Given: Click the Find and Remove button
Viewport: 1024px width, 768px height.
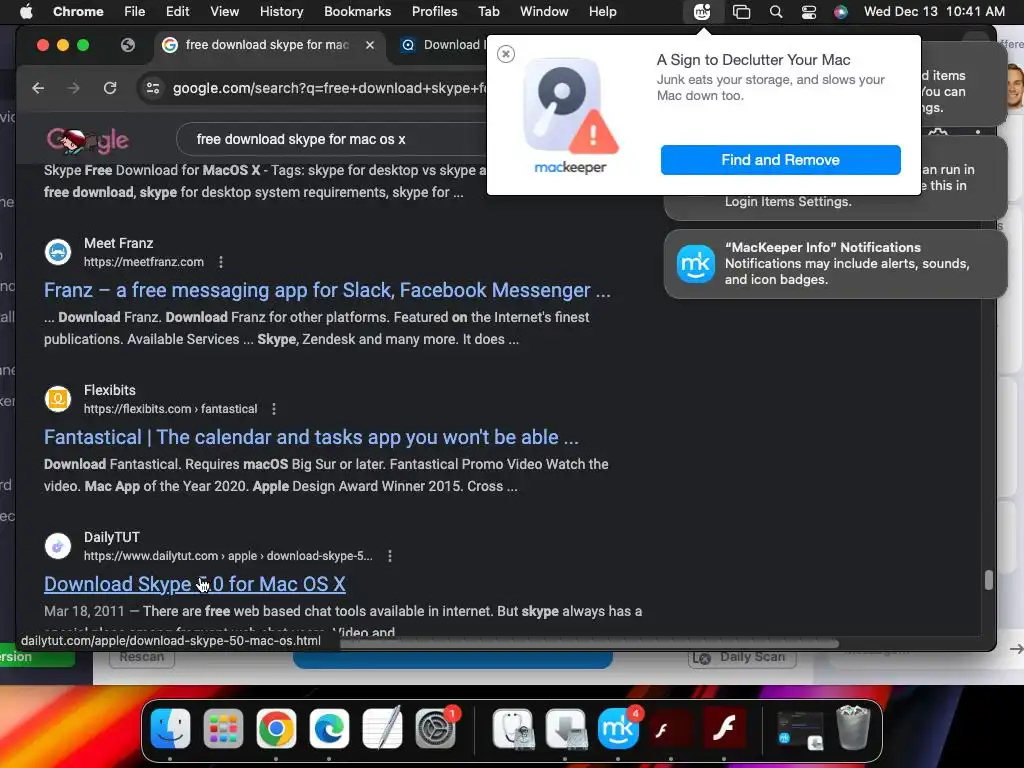Looking at the screenshot, I should point(780,160).
